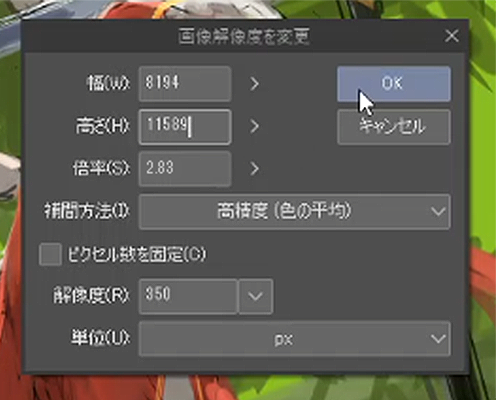
Task: Click the 補間方法(I) label text
Action: (87, 211)
